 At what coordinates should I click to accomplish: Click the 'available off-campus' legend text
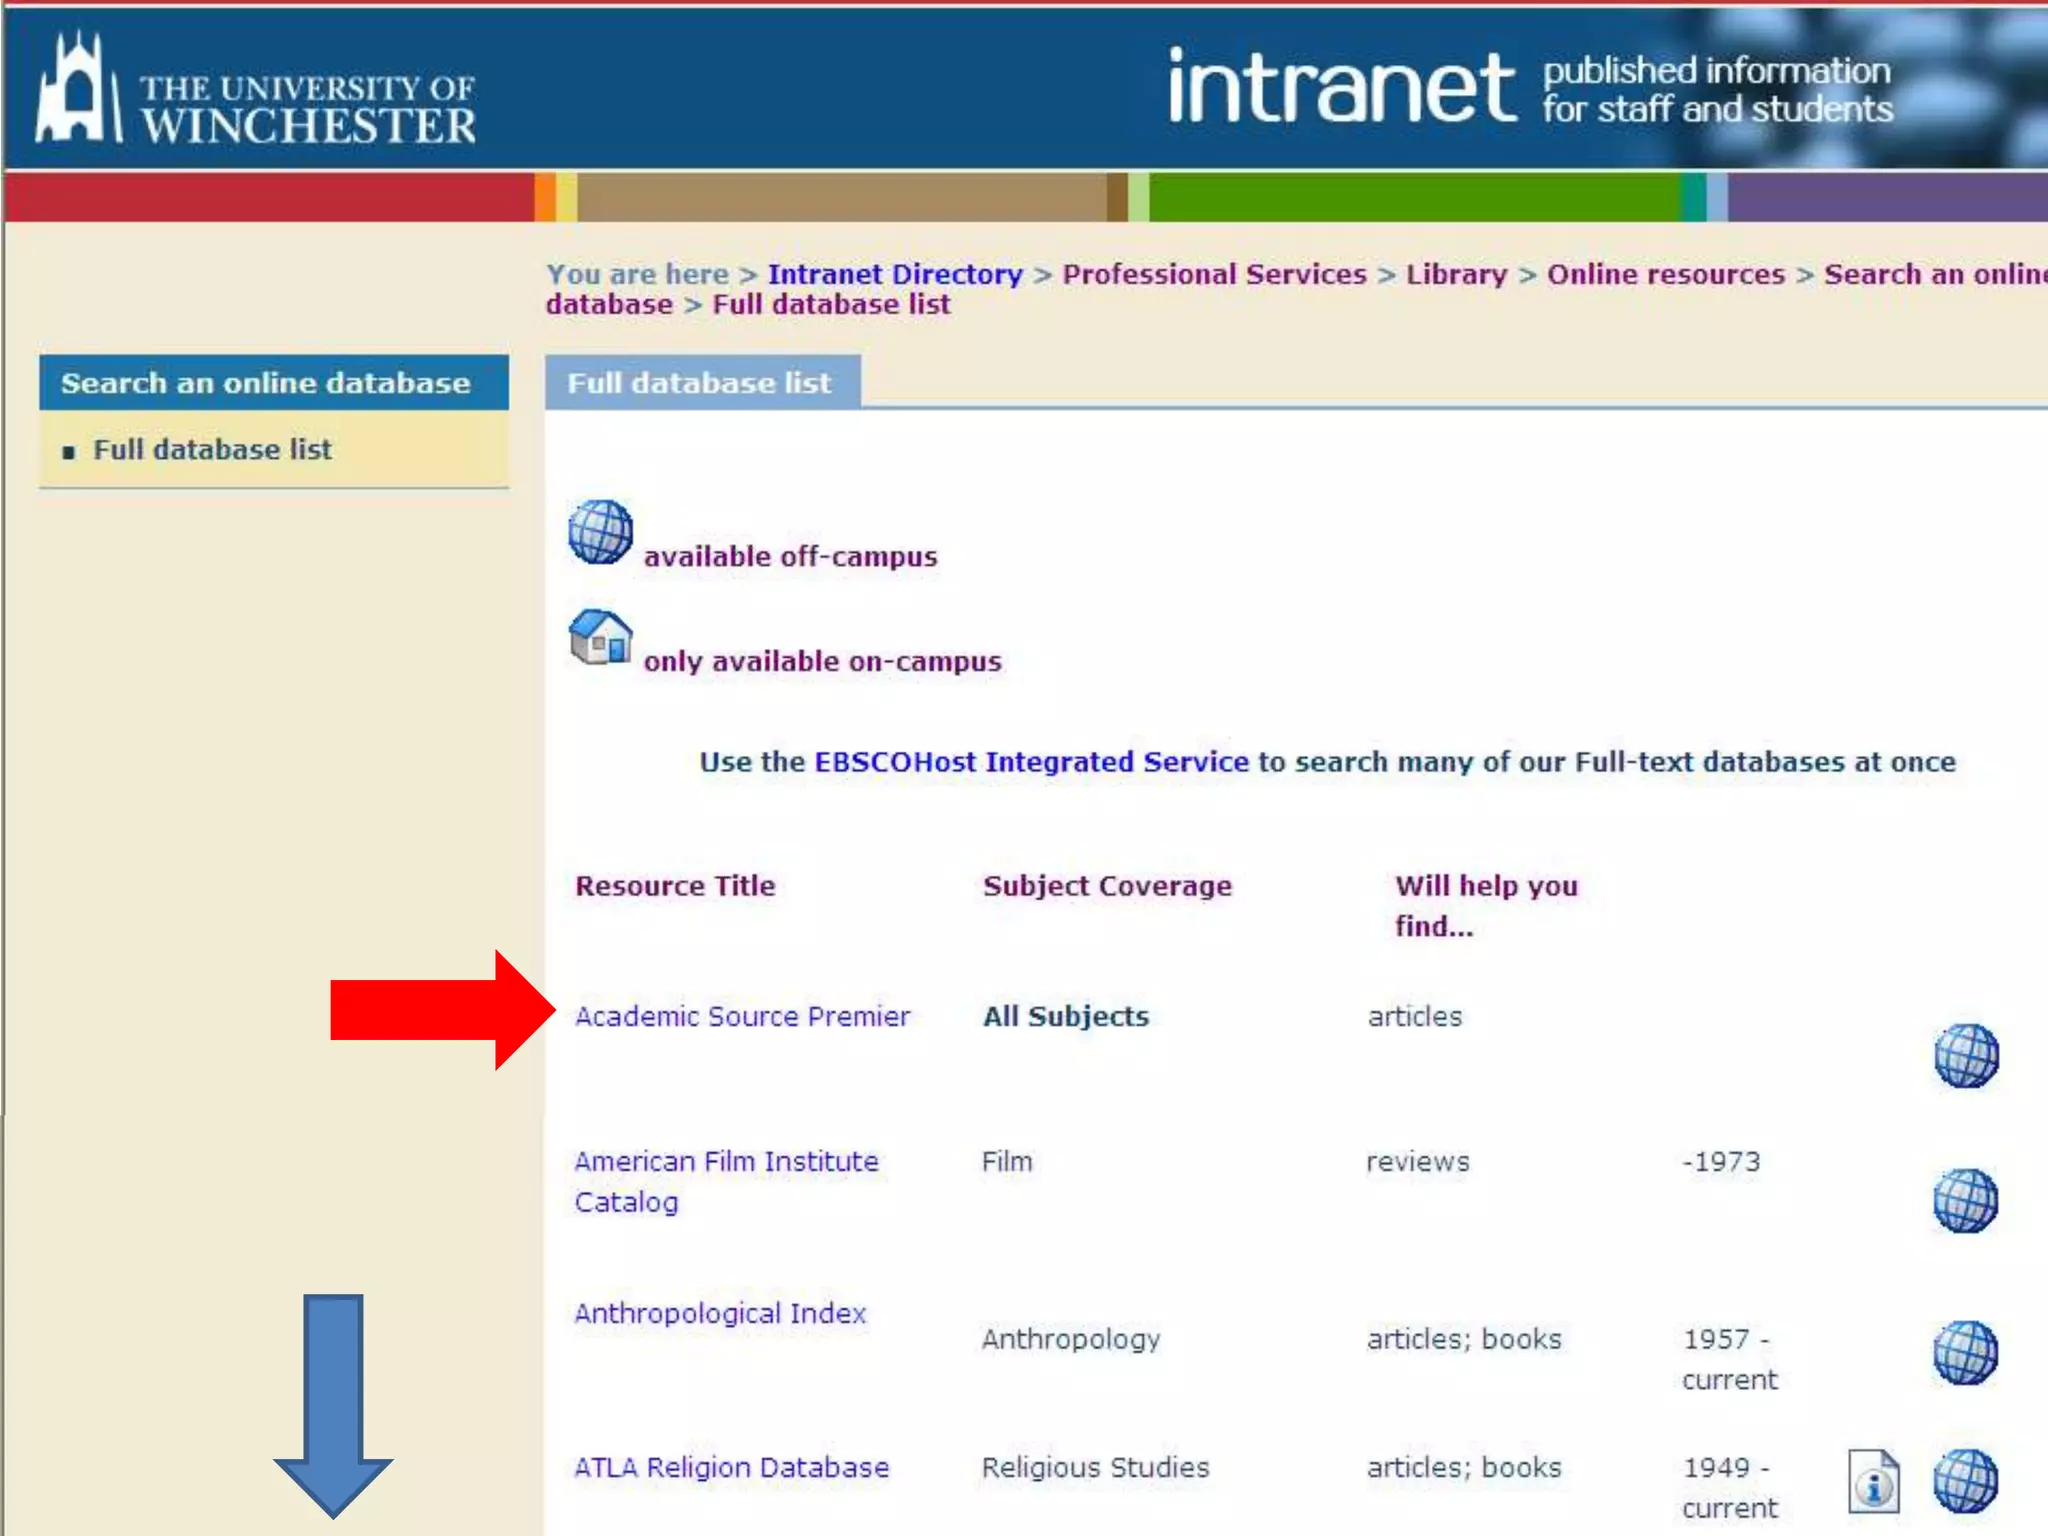tap(790, 556)
